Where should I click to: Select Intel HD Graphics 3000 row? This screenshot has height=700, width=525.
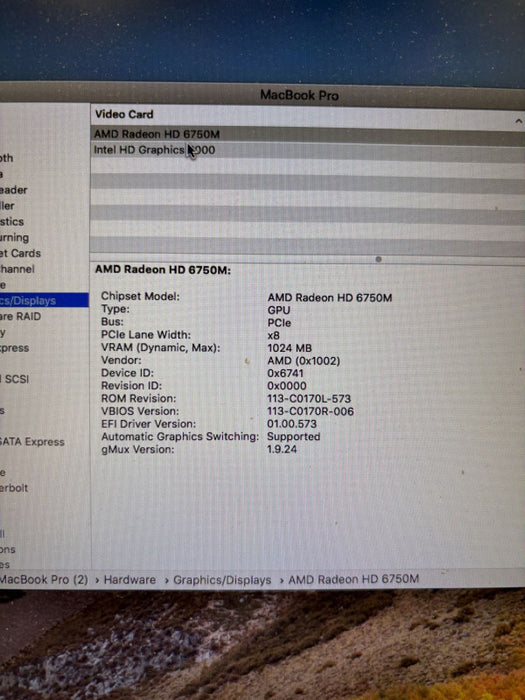(x=308, y=150)
